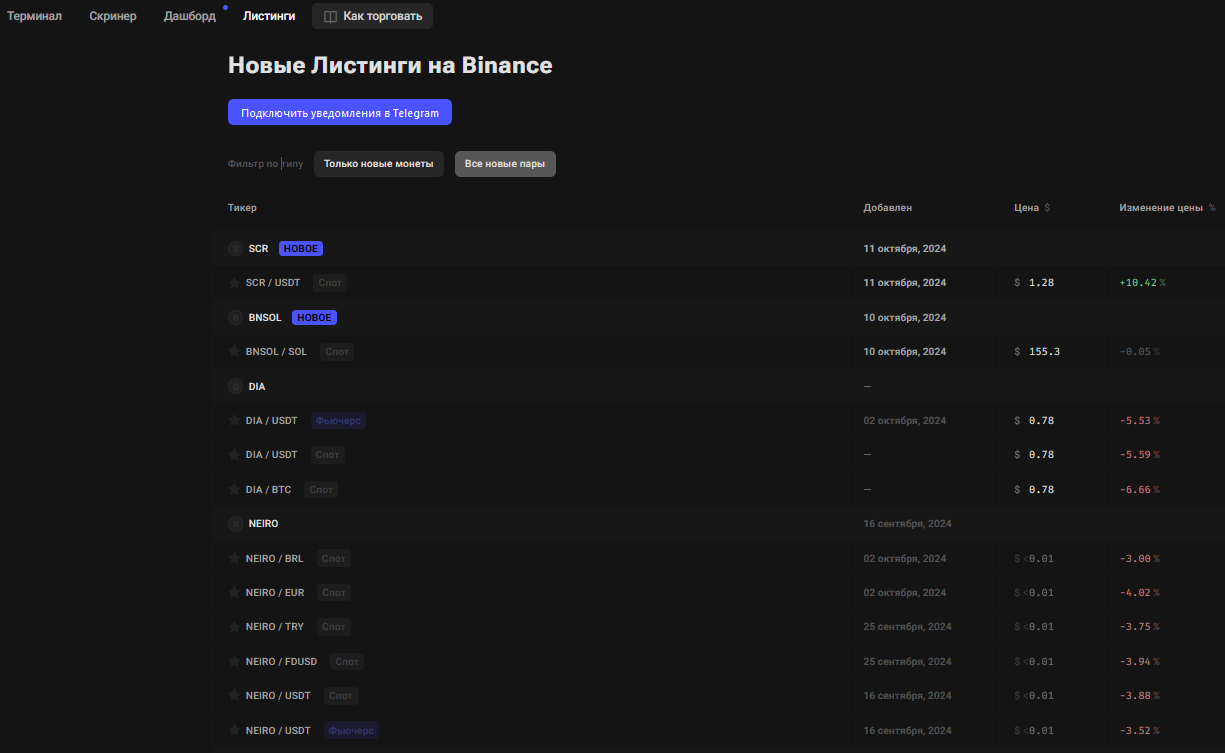1225x753 pixels.
Task: Star the SCR / USDT pair
Action: pos(235,283)
